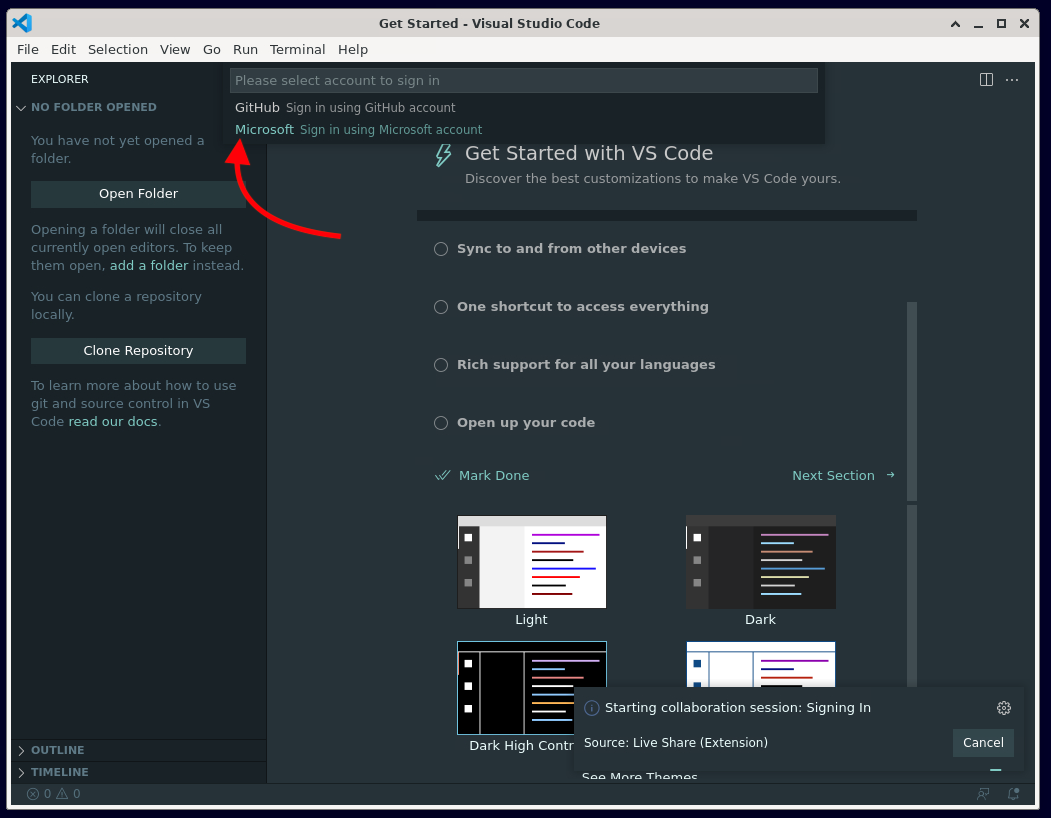Click the Mark Done double-check icon

click(443, 476)
